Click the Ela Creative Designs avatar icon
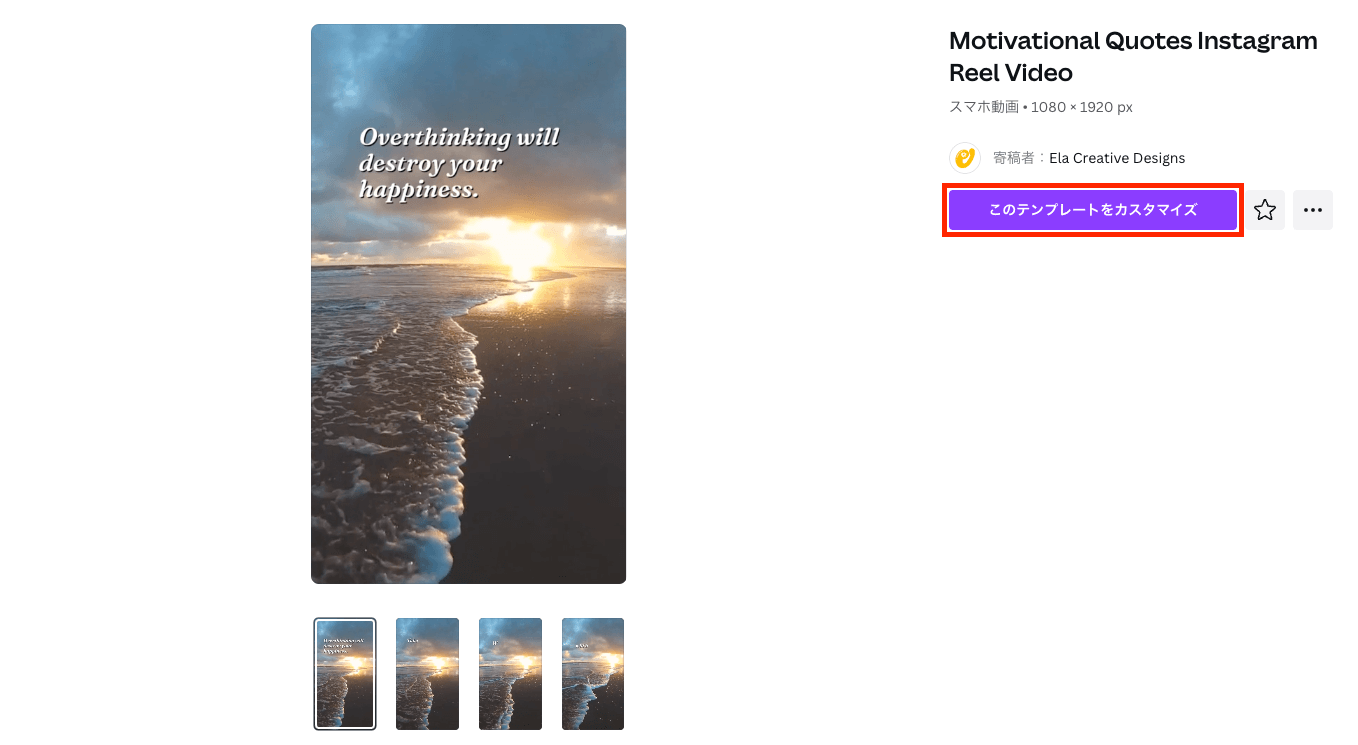Image resolution: width=1358 pixels, height=745 pixels. pos(965,158)
